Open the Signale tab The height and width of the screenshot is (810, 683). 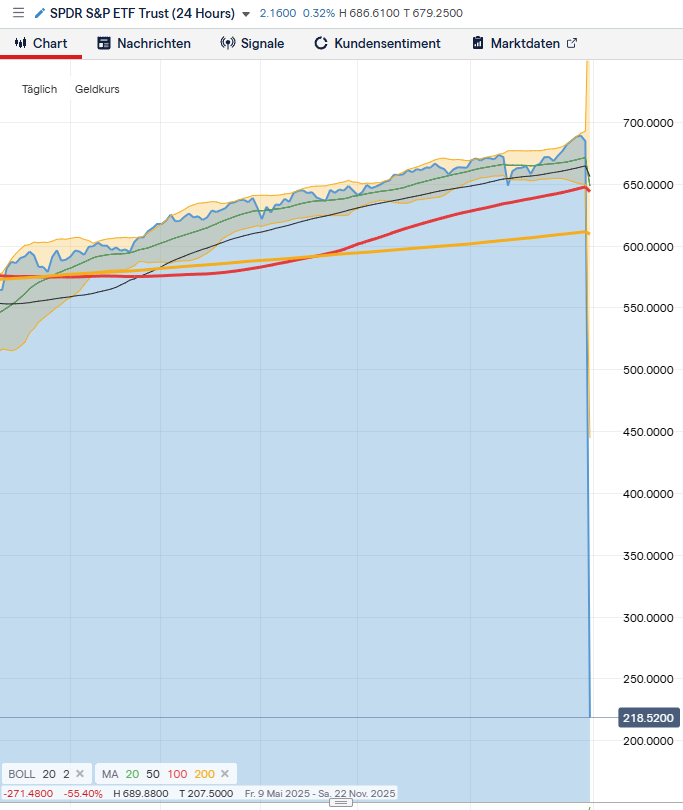tap(252, 43)
